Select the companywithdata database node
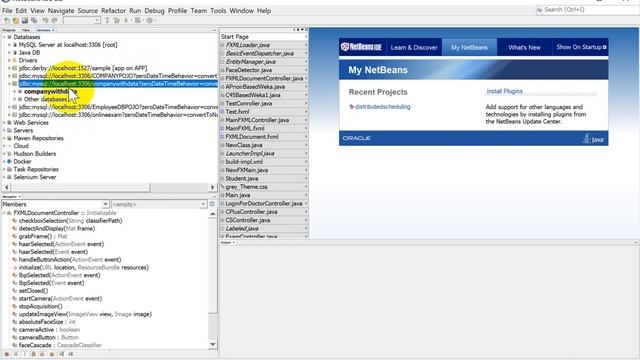 click(x=50, y=91)
